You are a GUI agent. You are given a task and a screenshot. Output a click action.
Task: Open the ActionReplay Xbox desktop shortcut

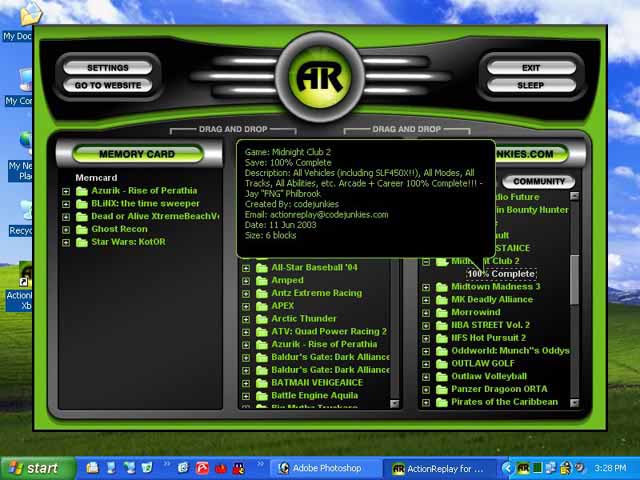(x=19, y=287)
